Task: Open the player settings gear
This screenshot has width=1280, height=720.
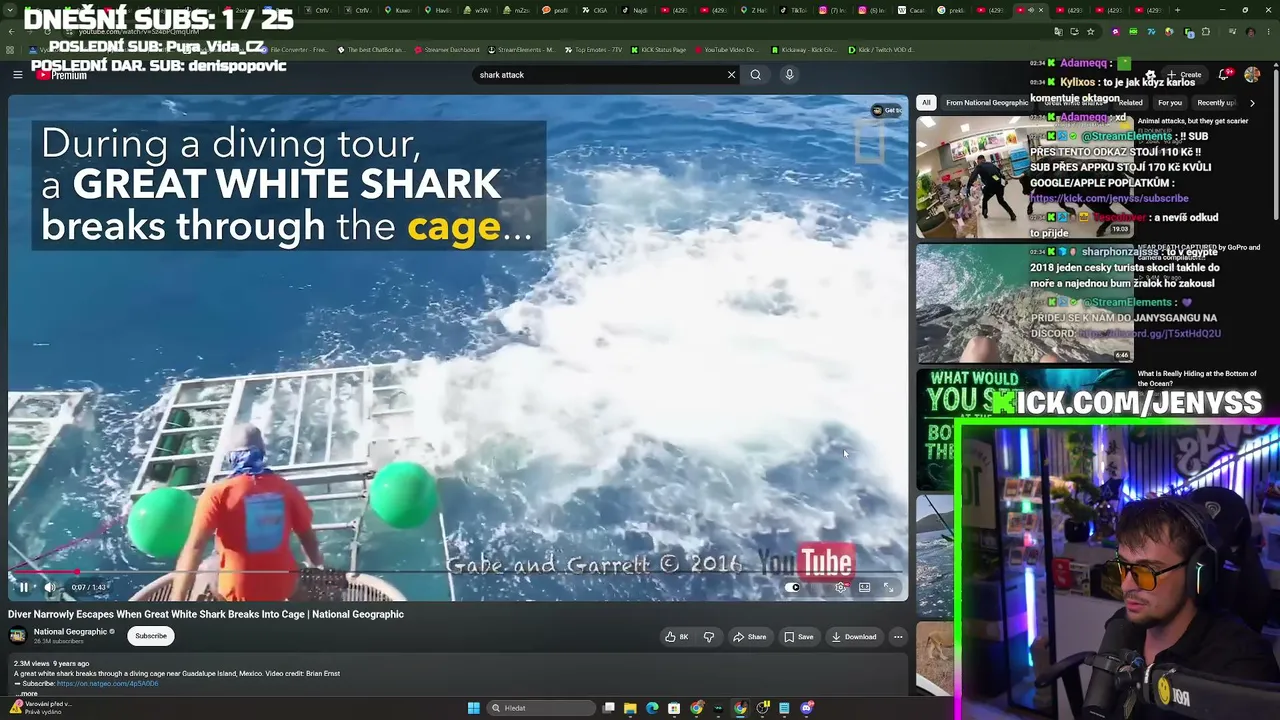Action: tap(840, 588)
